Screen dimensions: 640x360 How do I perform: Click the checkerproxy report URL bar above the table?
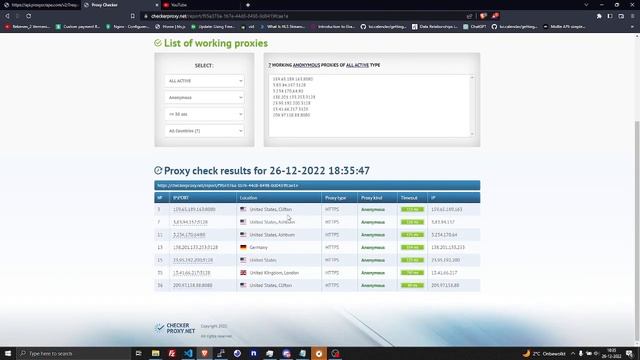[x=317, y=185]
